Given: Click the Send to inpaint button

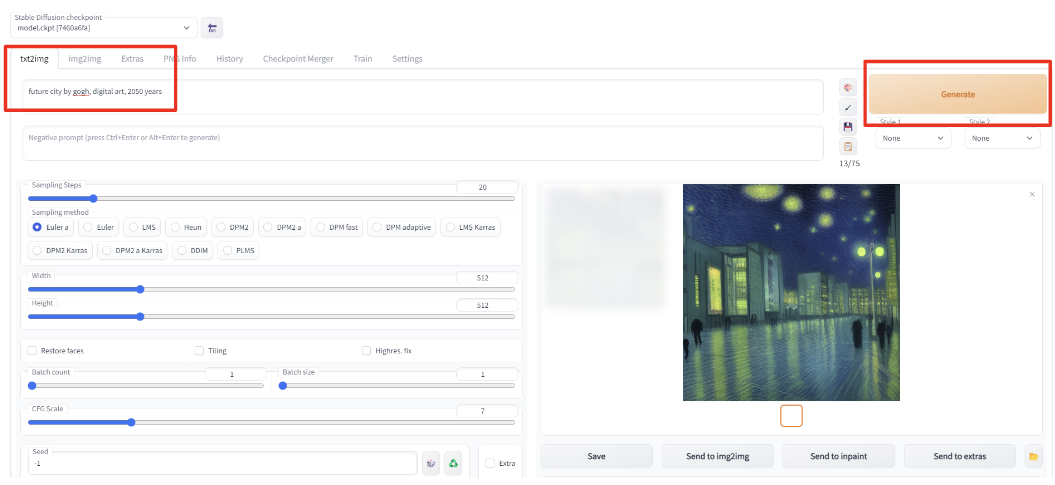Looking at the screenshot, I should coord(838,456).
